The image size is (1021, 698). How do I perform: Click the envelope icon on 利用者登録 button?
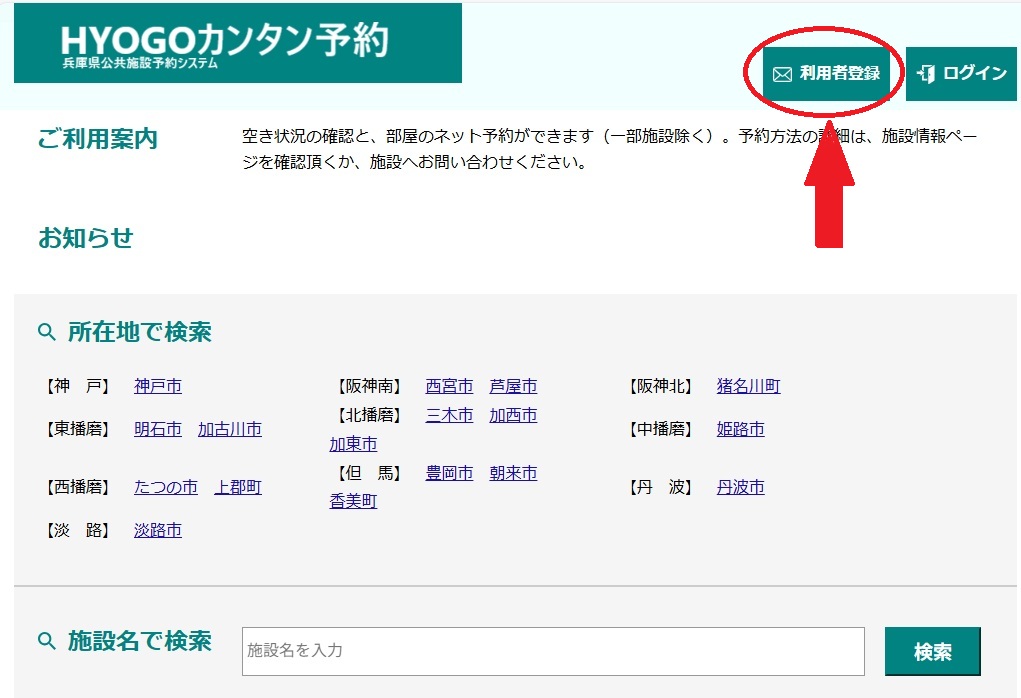(x=781, y=72)
